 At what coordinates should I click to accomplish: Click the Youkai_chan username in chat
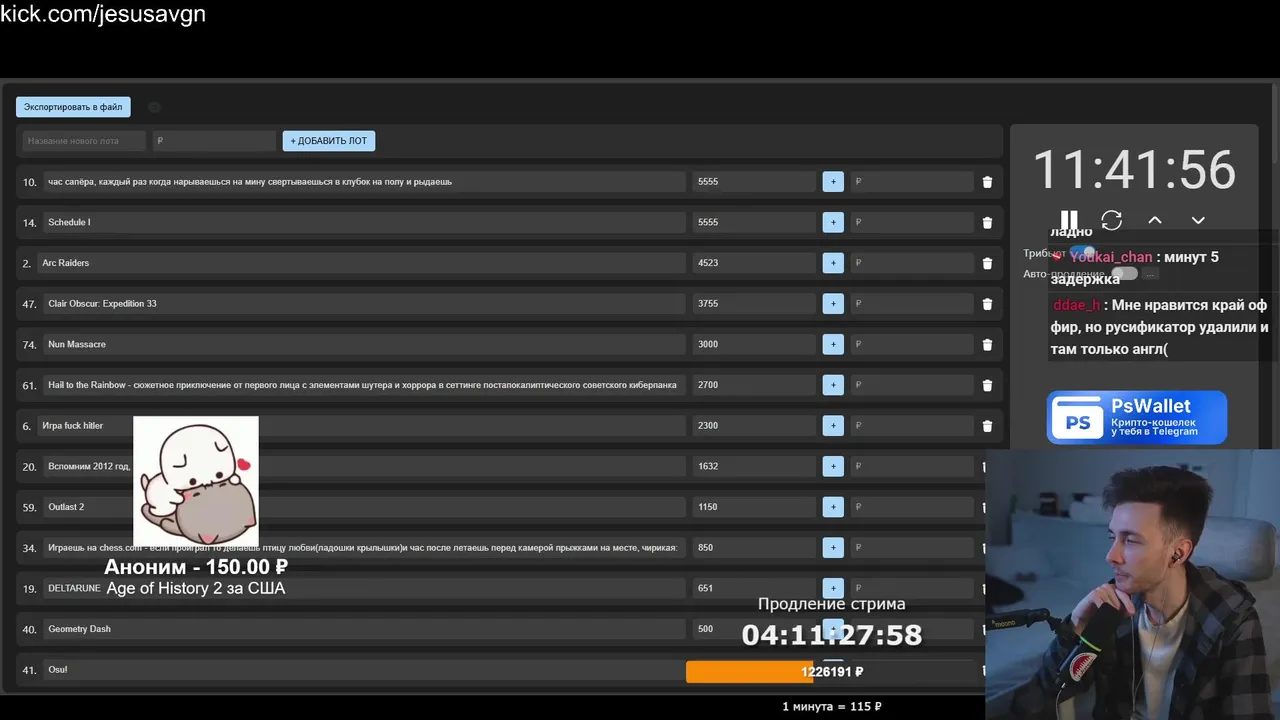pyautogui.click(x=1111, y=257)
